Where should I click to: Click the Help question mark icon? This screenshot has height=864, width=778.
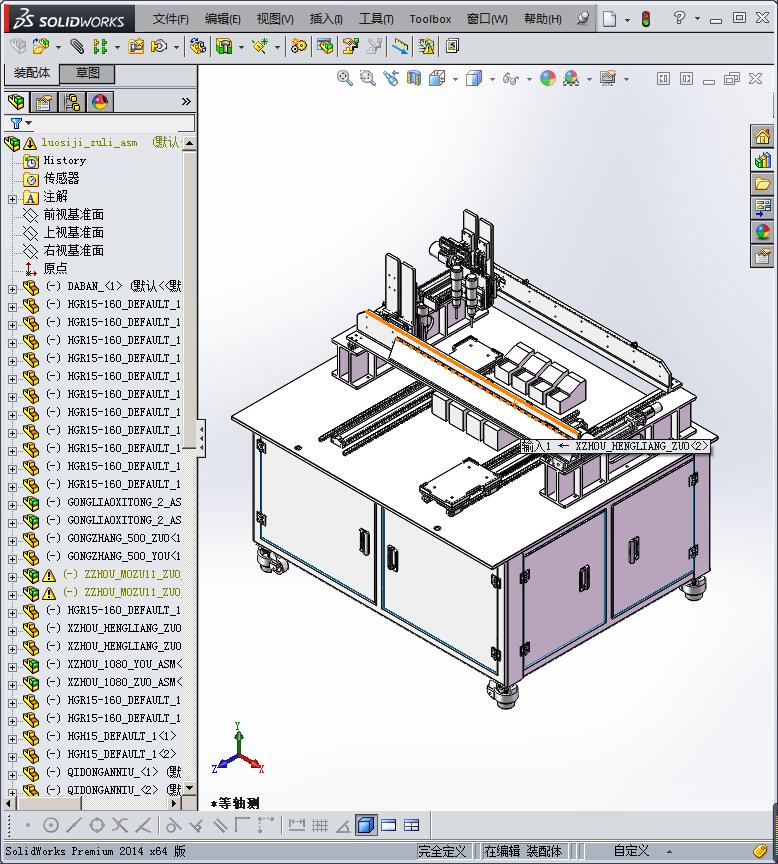(x=679, y=18)
